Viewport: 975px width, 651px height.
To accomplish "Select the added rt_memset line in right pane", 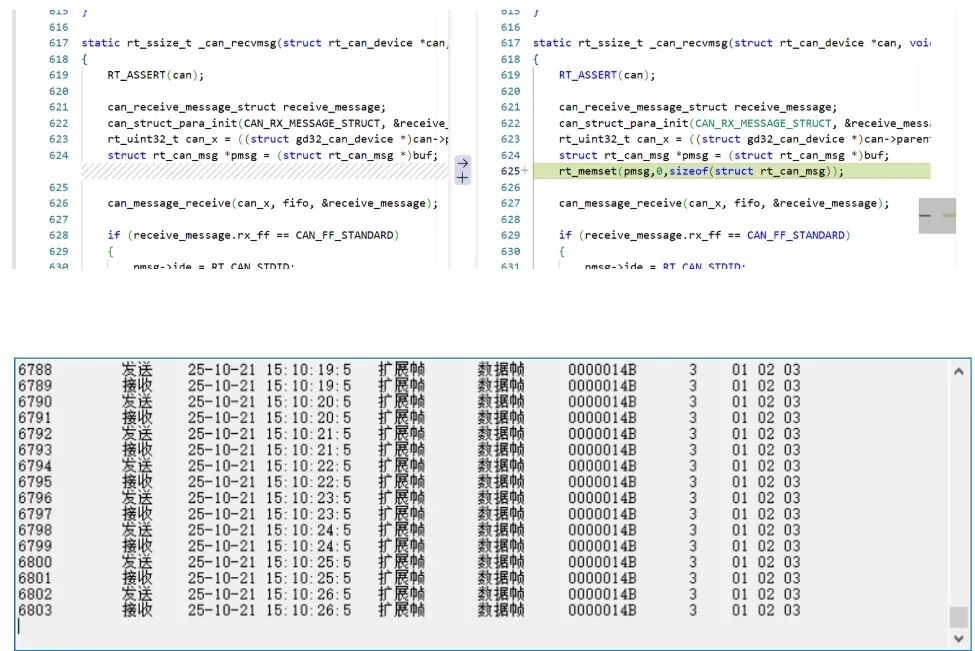I will 701,171.
